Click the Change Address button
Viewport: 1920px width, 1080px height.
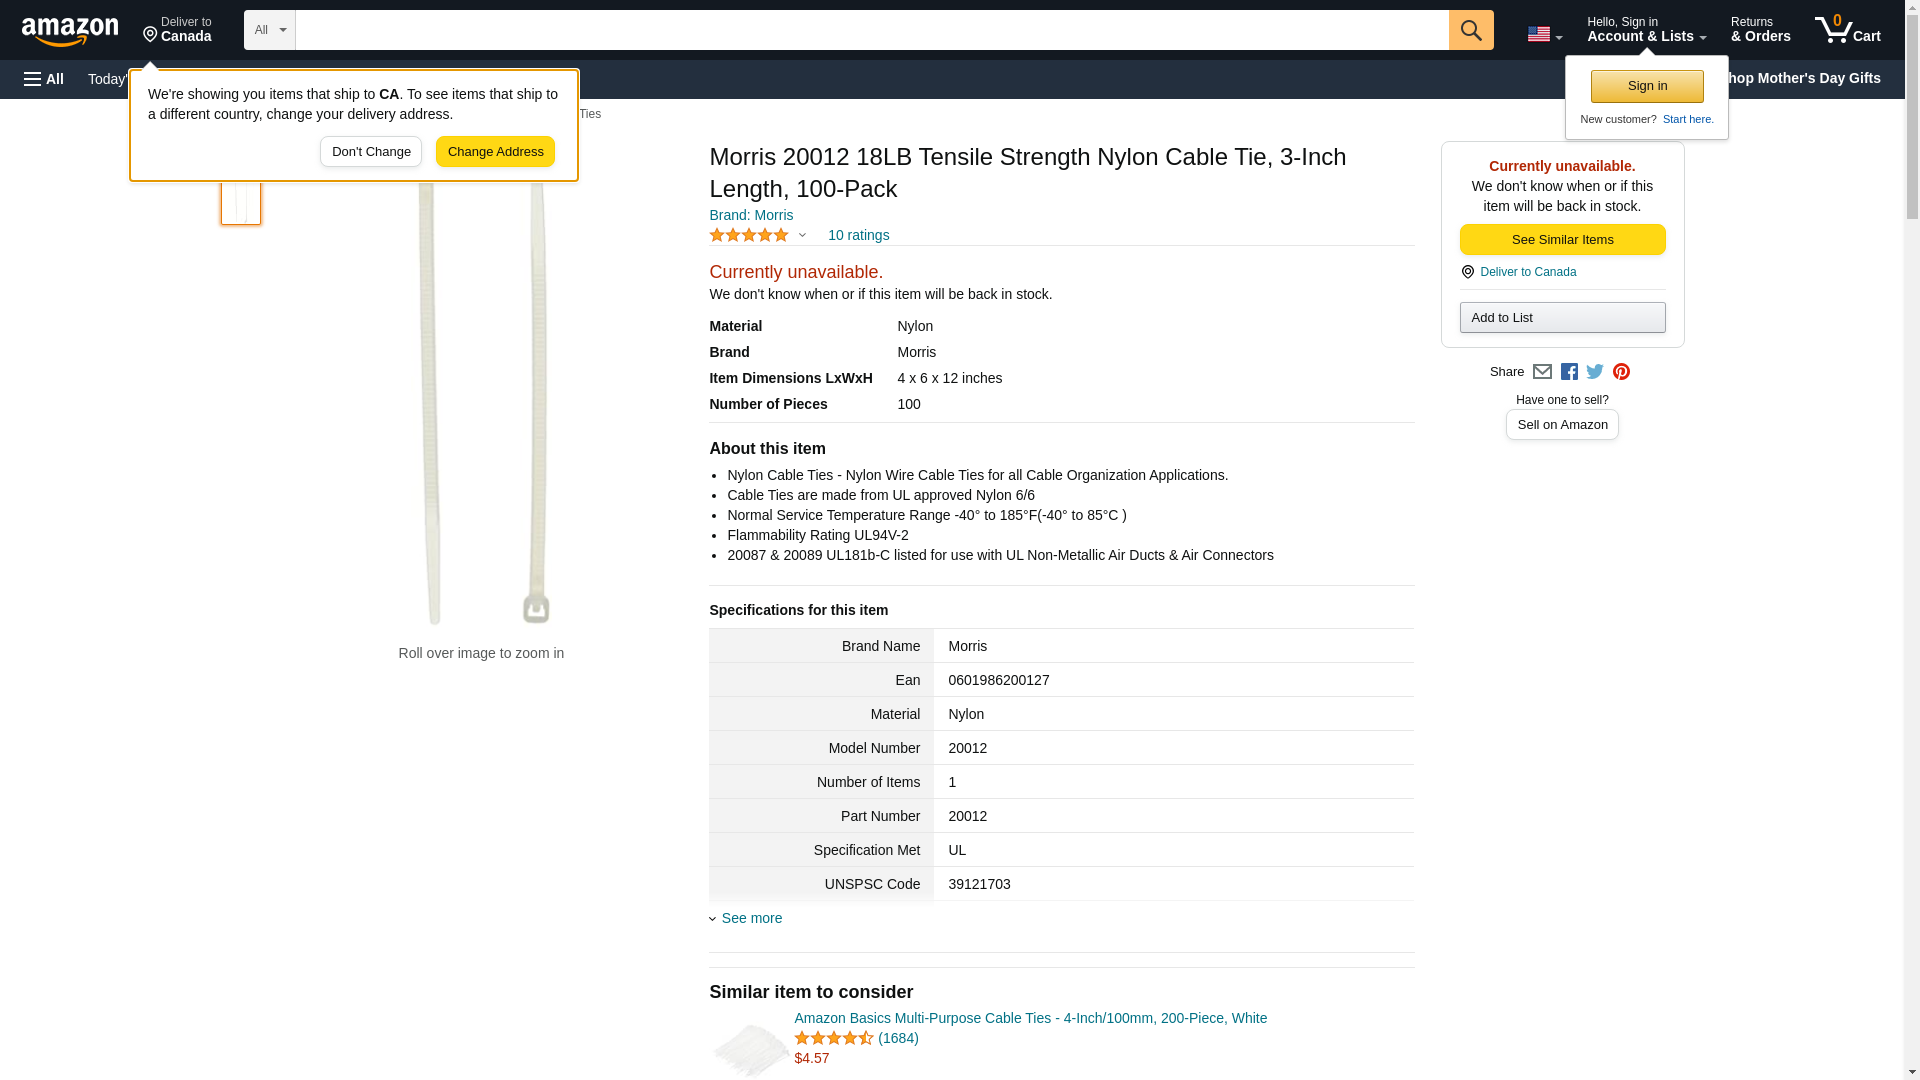[x=495, y=152]
